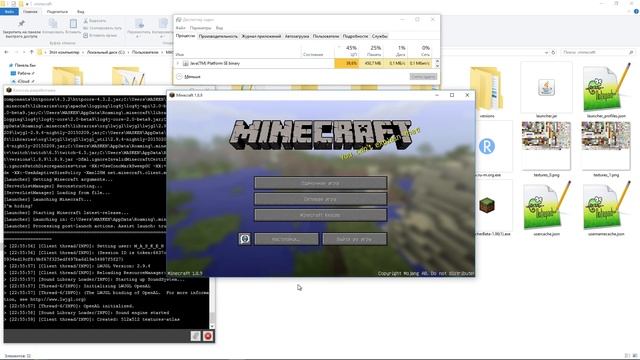Click This PC breadcrumb in address bar
This screenshot has width=640, height=360.
point(64,52)
